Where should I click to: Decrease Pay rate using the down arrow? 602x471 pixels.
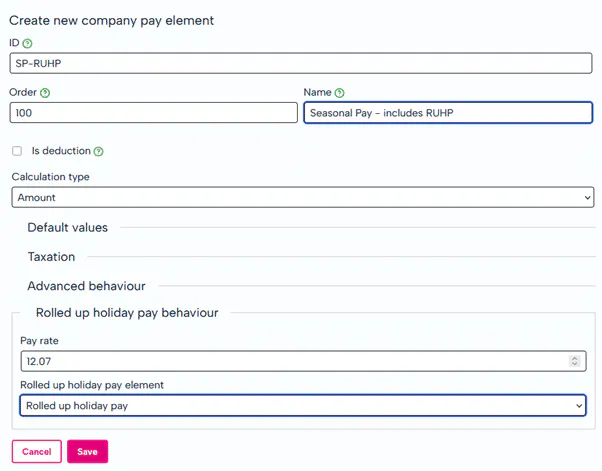click(x=574, y=364)
